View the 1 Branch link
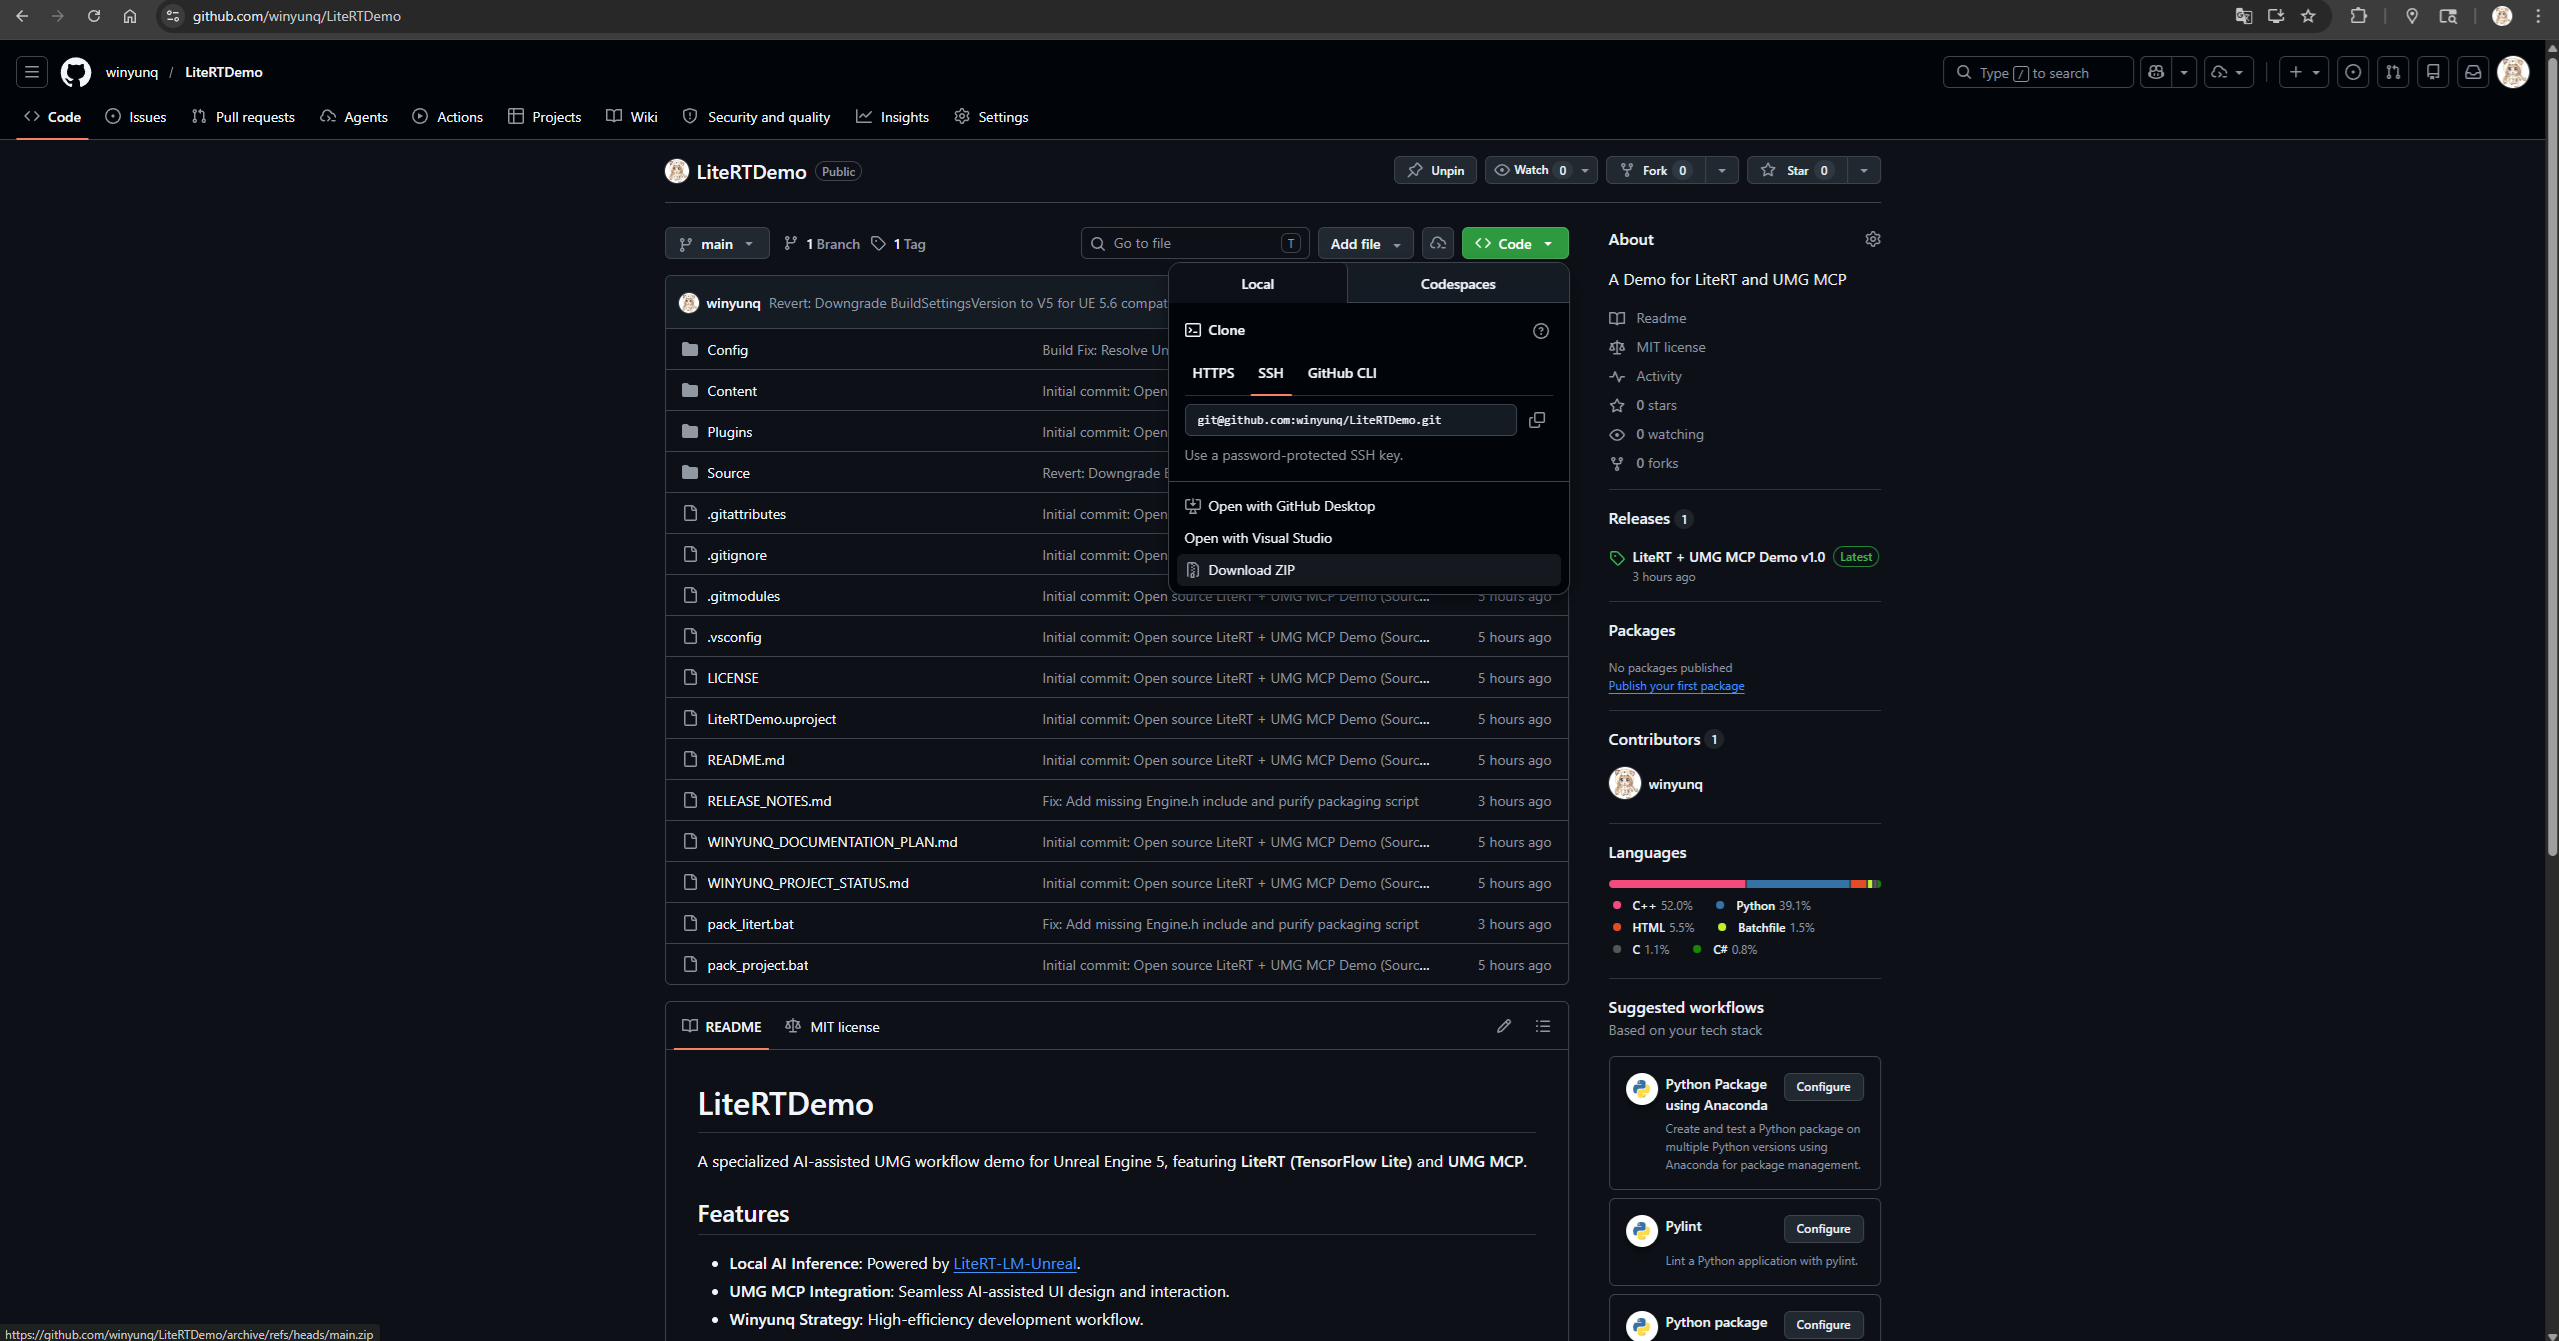The width and height of the screenshot is (2559, 1341). pyautogui.click(x=822, y=244)
